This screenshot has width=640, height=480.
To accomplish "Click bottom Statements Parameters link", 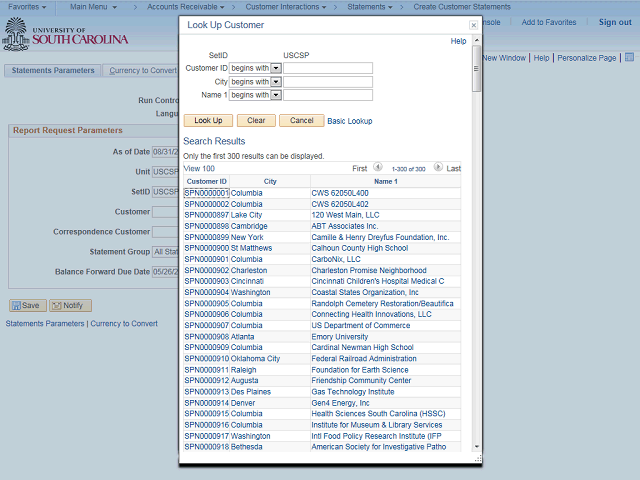I will click(45, 324).
